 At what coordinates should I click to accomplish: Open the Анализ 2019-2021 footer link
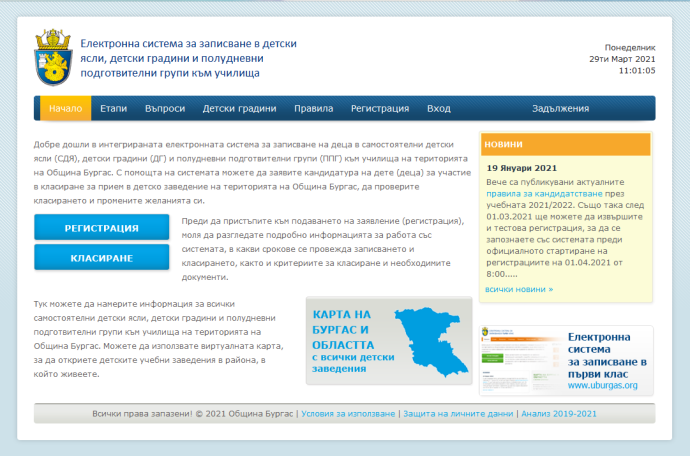coord(558,413)
